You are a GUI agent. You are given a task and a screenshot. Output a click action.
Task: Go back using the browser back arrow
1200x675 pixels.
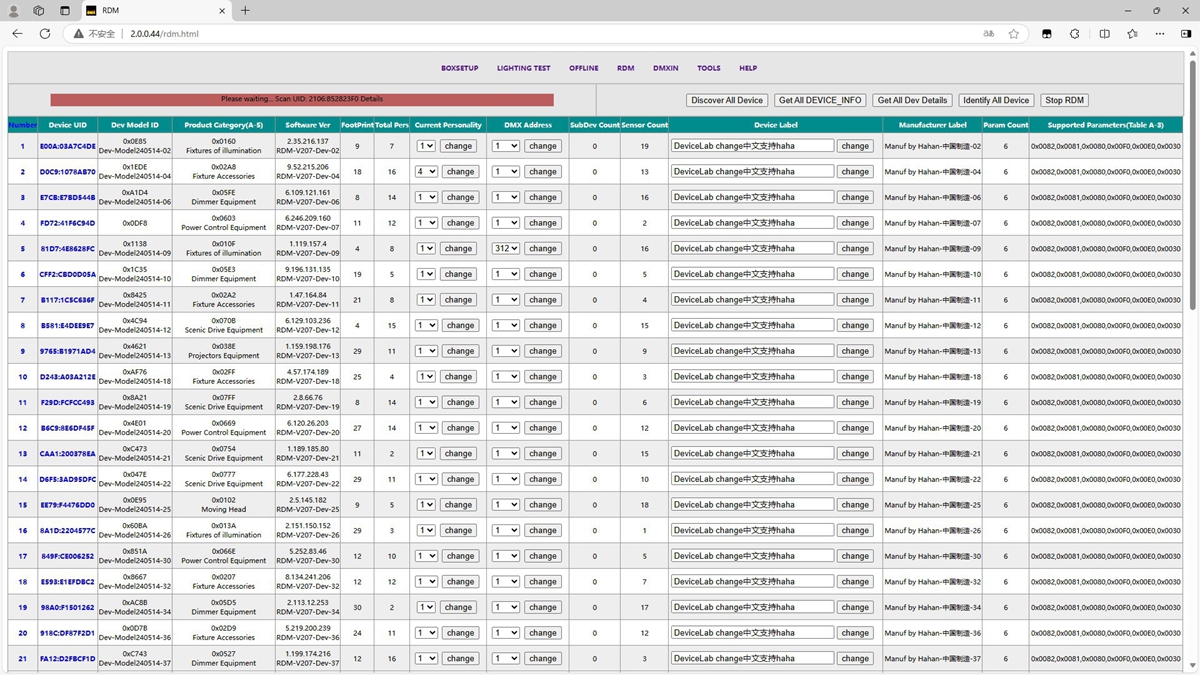(x=17, y=33)
